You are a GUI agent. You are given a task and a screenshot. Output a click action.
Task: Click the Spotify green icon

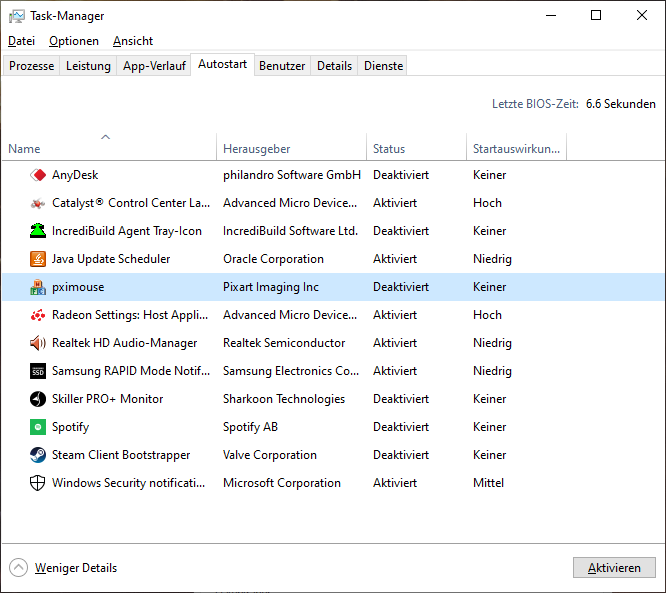point(38,427)
